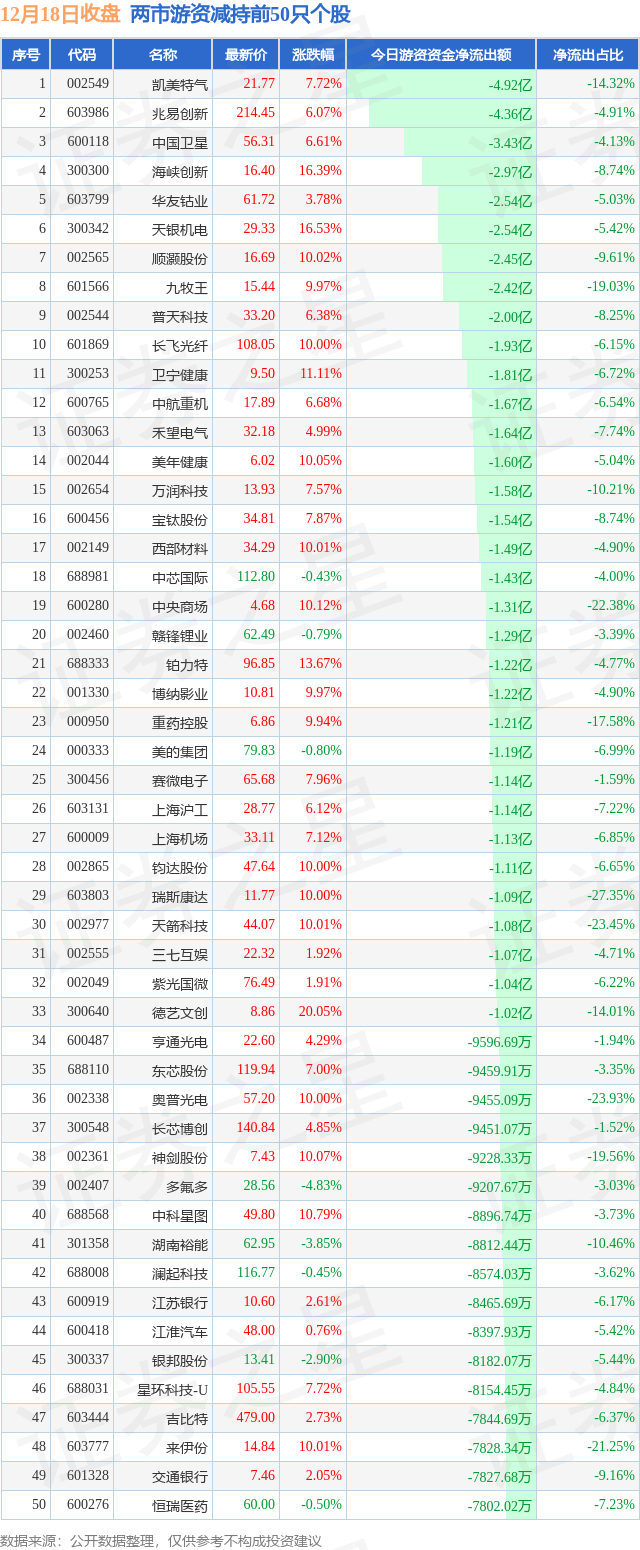Select stock name 中科星图
640x1550 pixels.
(x=180, y=1215)
